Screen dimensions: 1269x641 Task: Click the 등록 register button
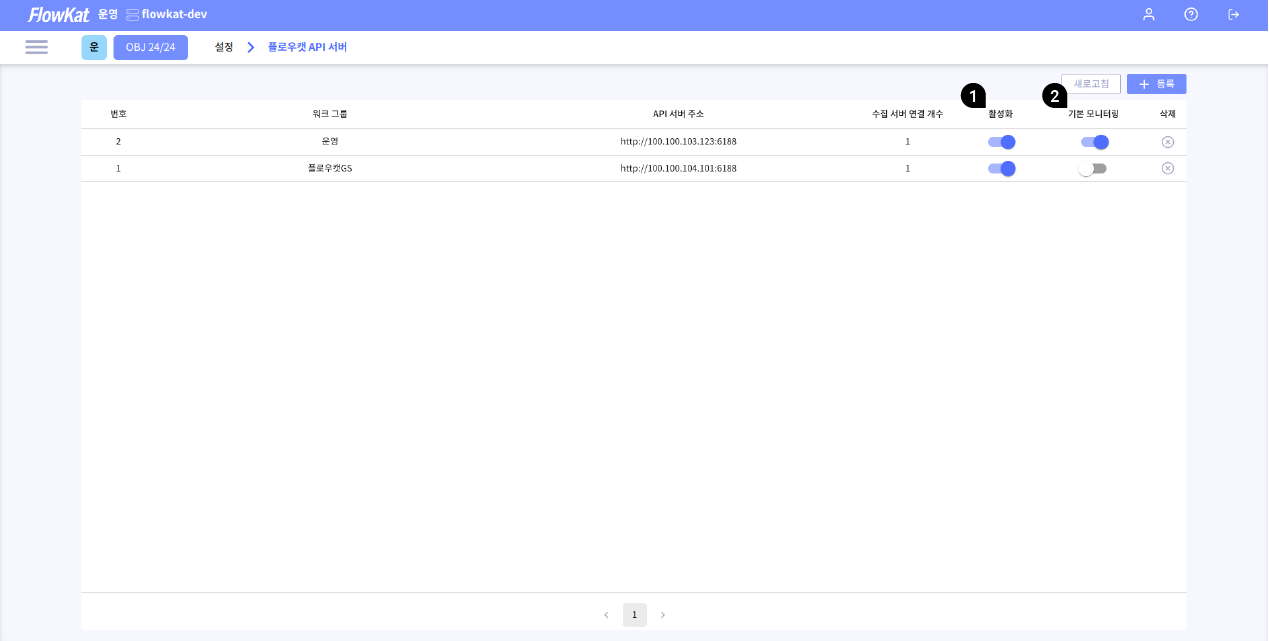[x=1156, y=84]
